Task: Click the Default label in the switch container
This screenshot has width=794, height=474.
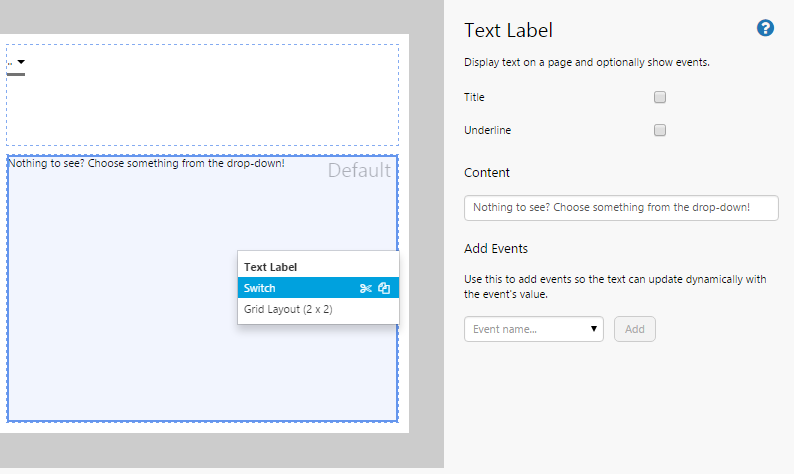Action: point(359,171)
